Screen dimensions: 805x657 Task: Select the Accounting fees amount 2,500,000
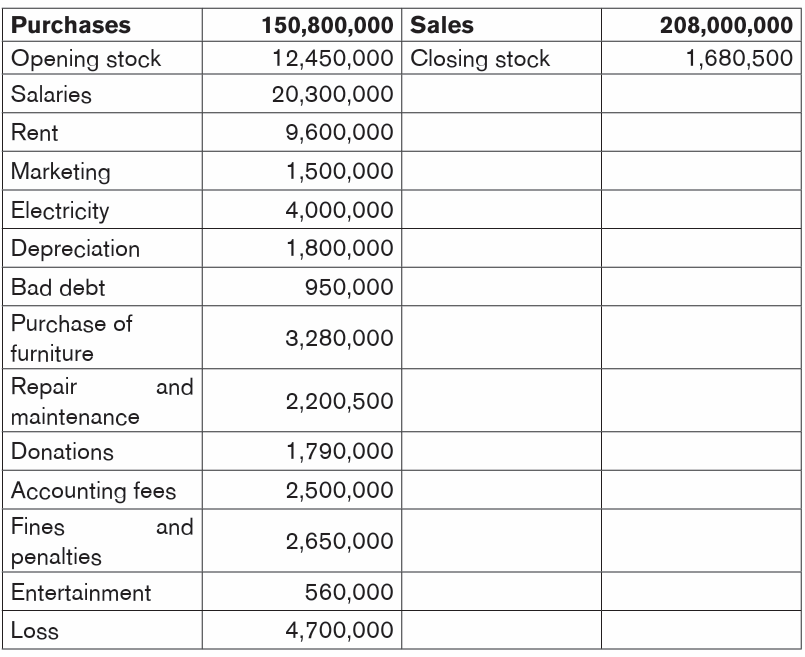(x=339, y=490)
